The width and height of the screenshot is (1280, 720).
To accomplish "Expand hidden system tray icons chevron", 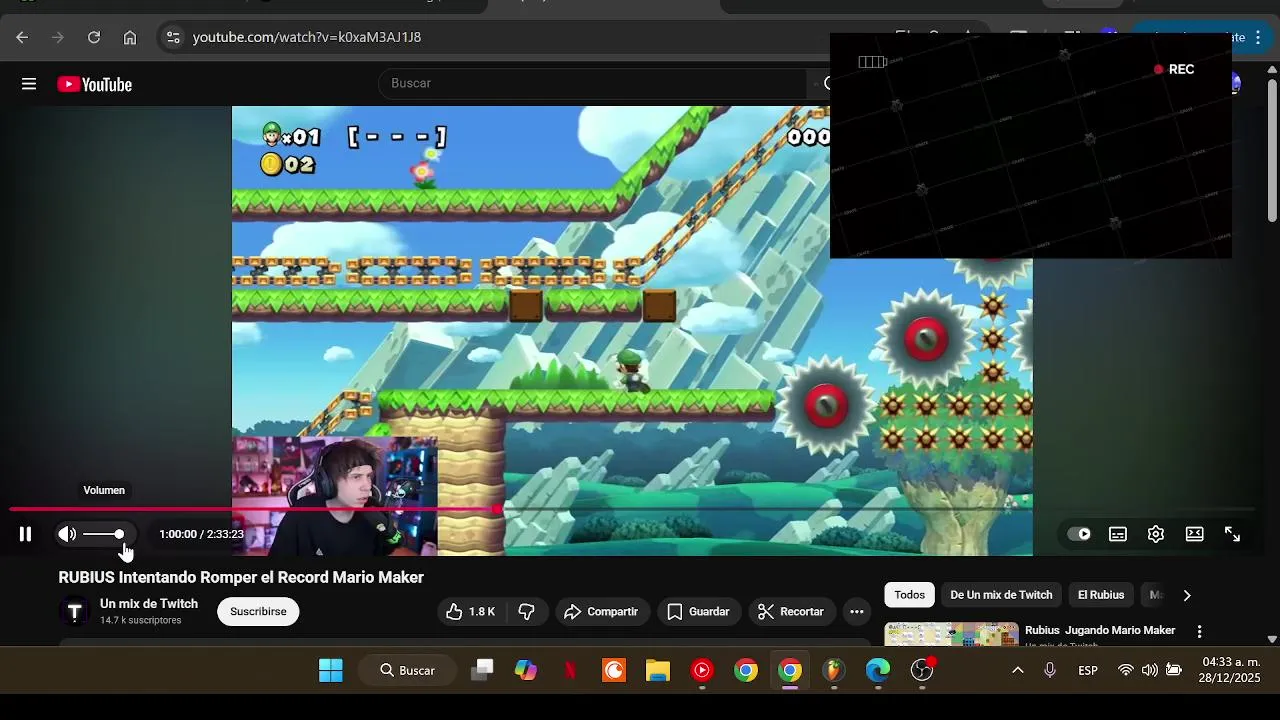I will (x=1018, y=670).
